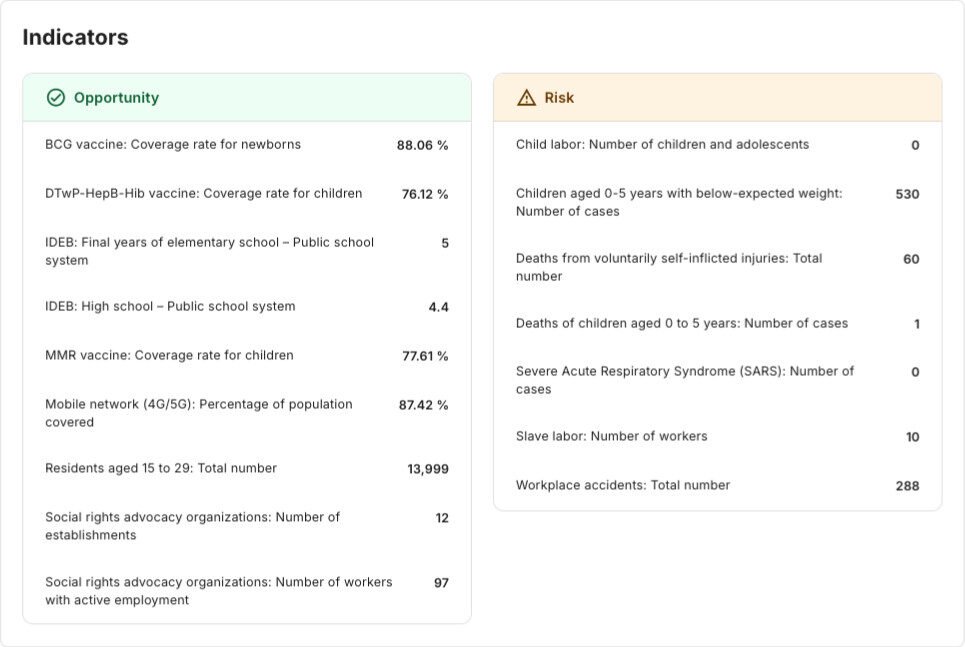Click DTwP-HepB-Hib vaccine coverage row
This screenshot has width=965, height=647.
click(204, 194)
